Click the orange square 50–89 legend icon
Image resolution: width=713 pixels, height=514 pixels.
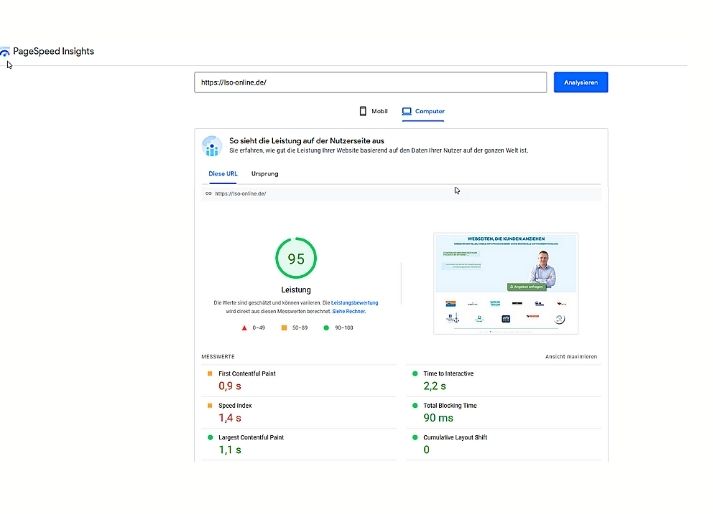coord(284,328)
